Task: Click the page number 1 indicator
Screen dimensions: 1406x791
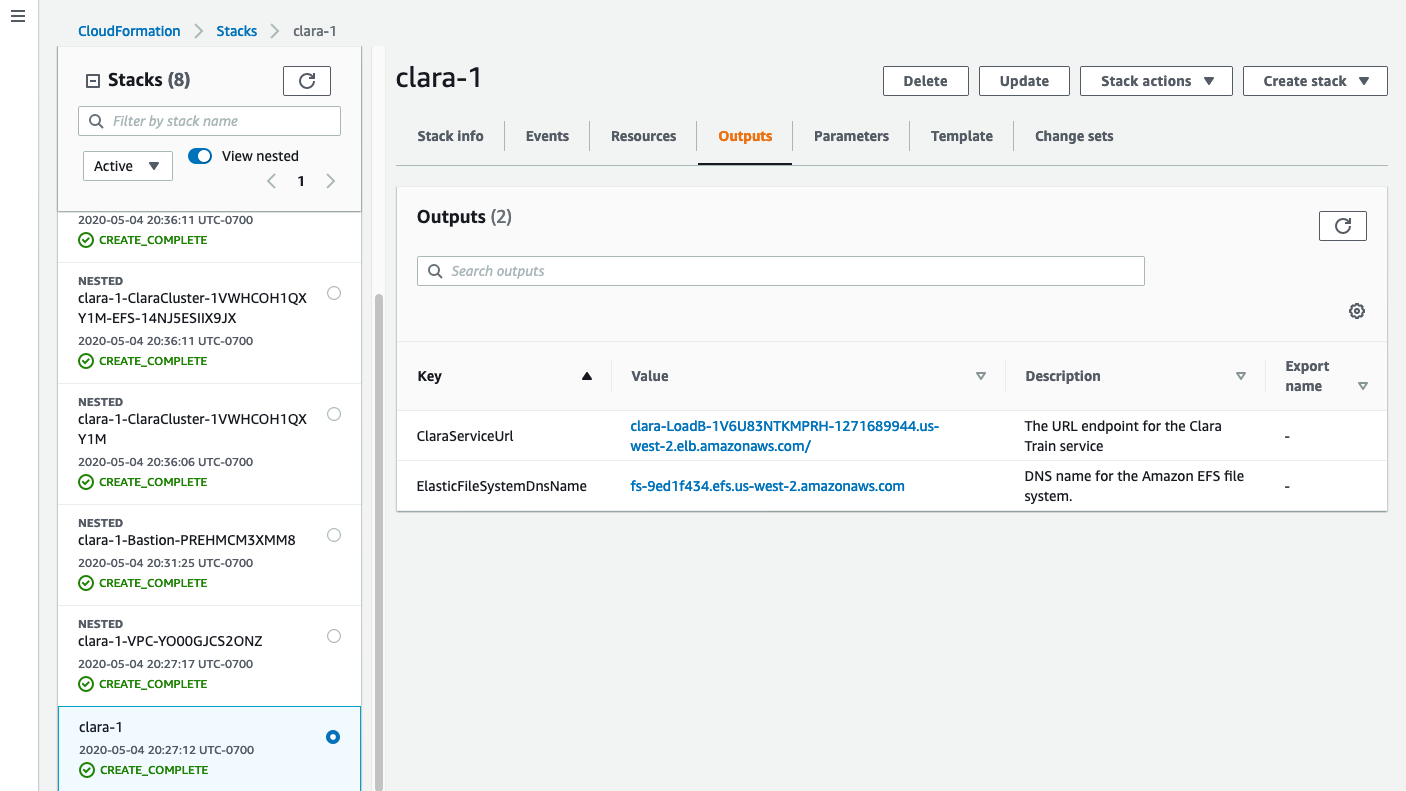Action: click(x=301, y=181)
